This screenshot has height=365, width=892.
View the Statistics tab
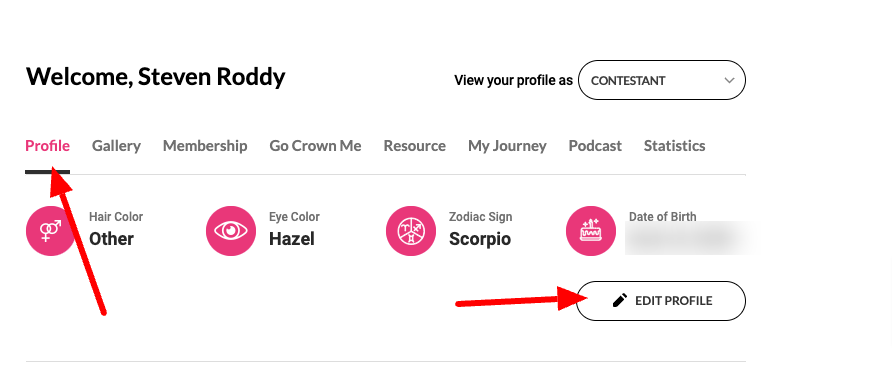coord(674,146)
